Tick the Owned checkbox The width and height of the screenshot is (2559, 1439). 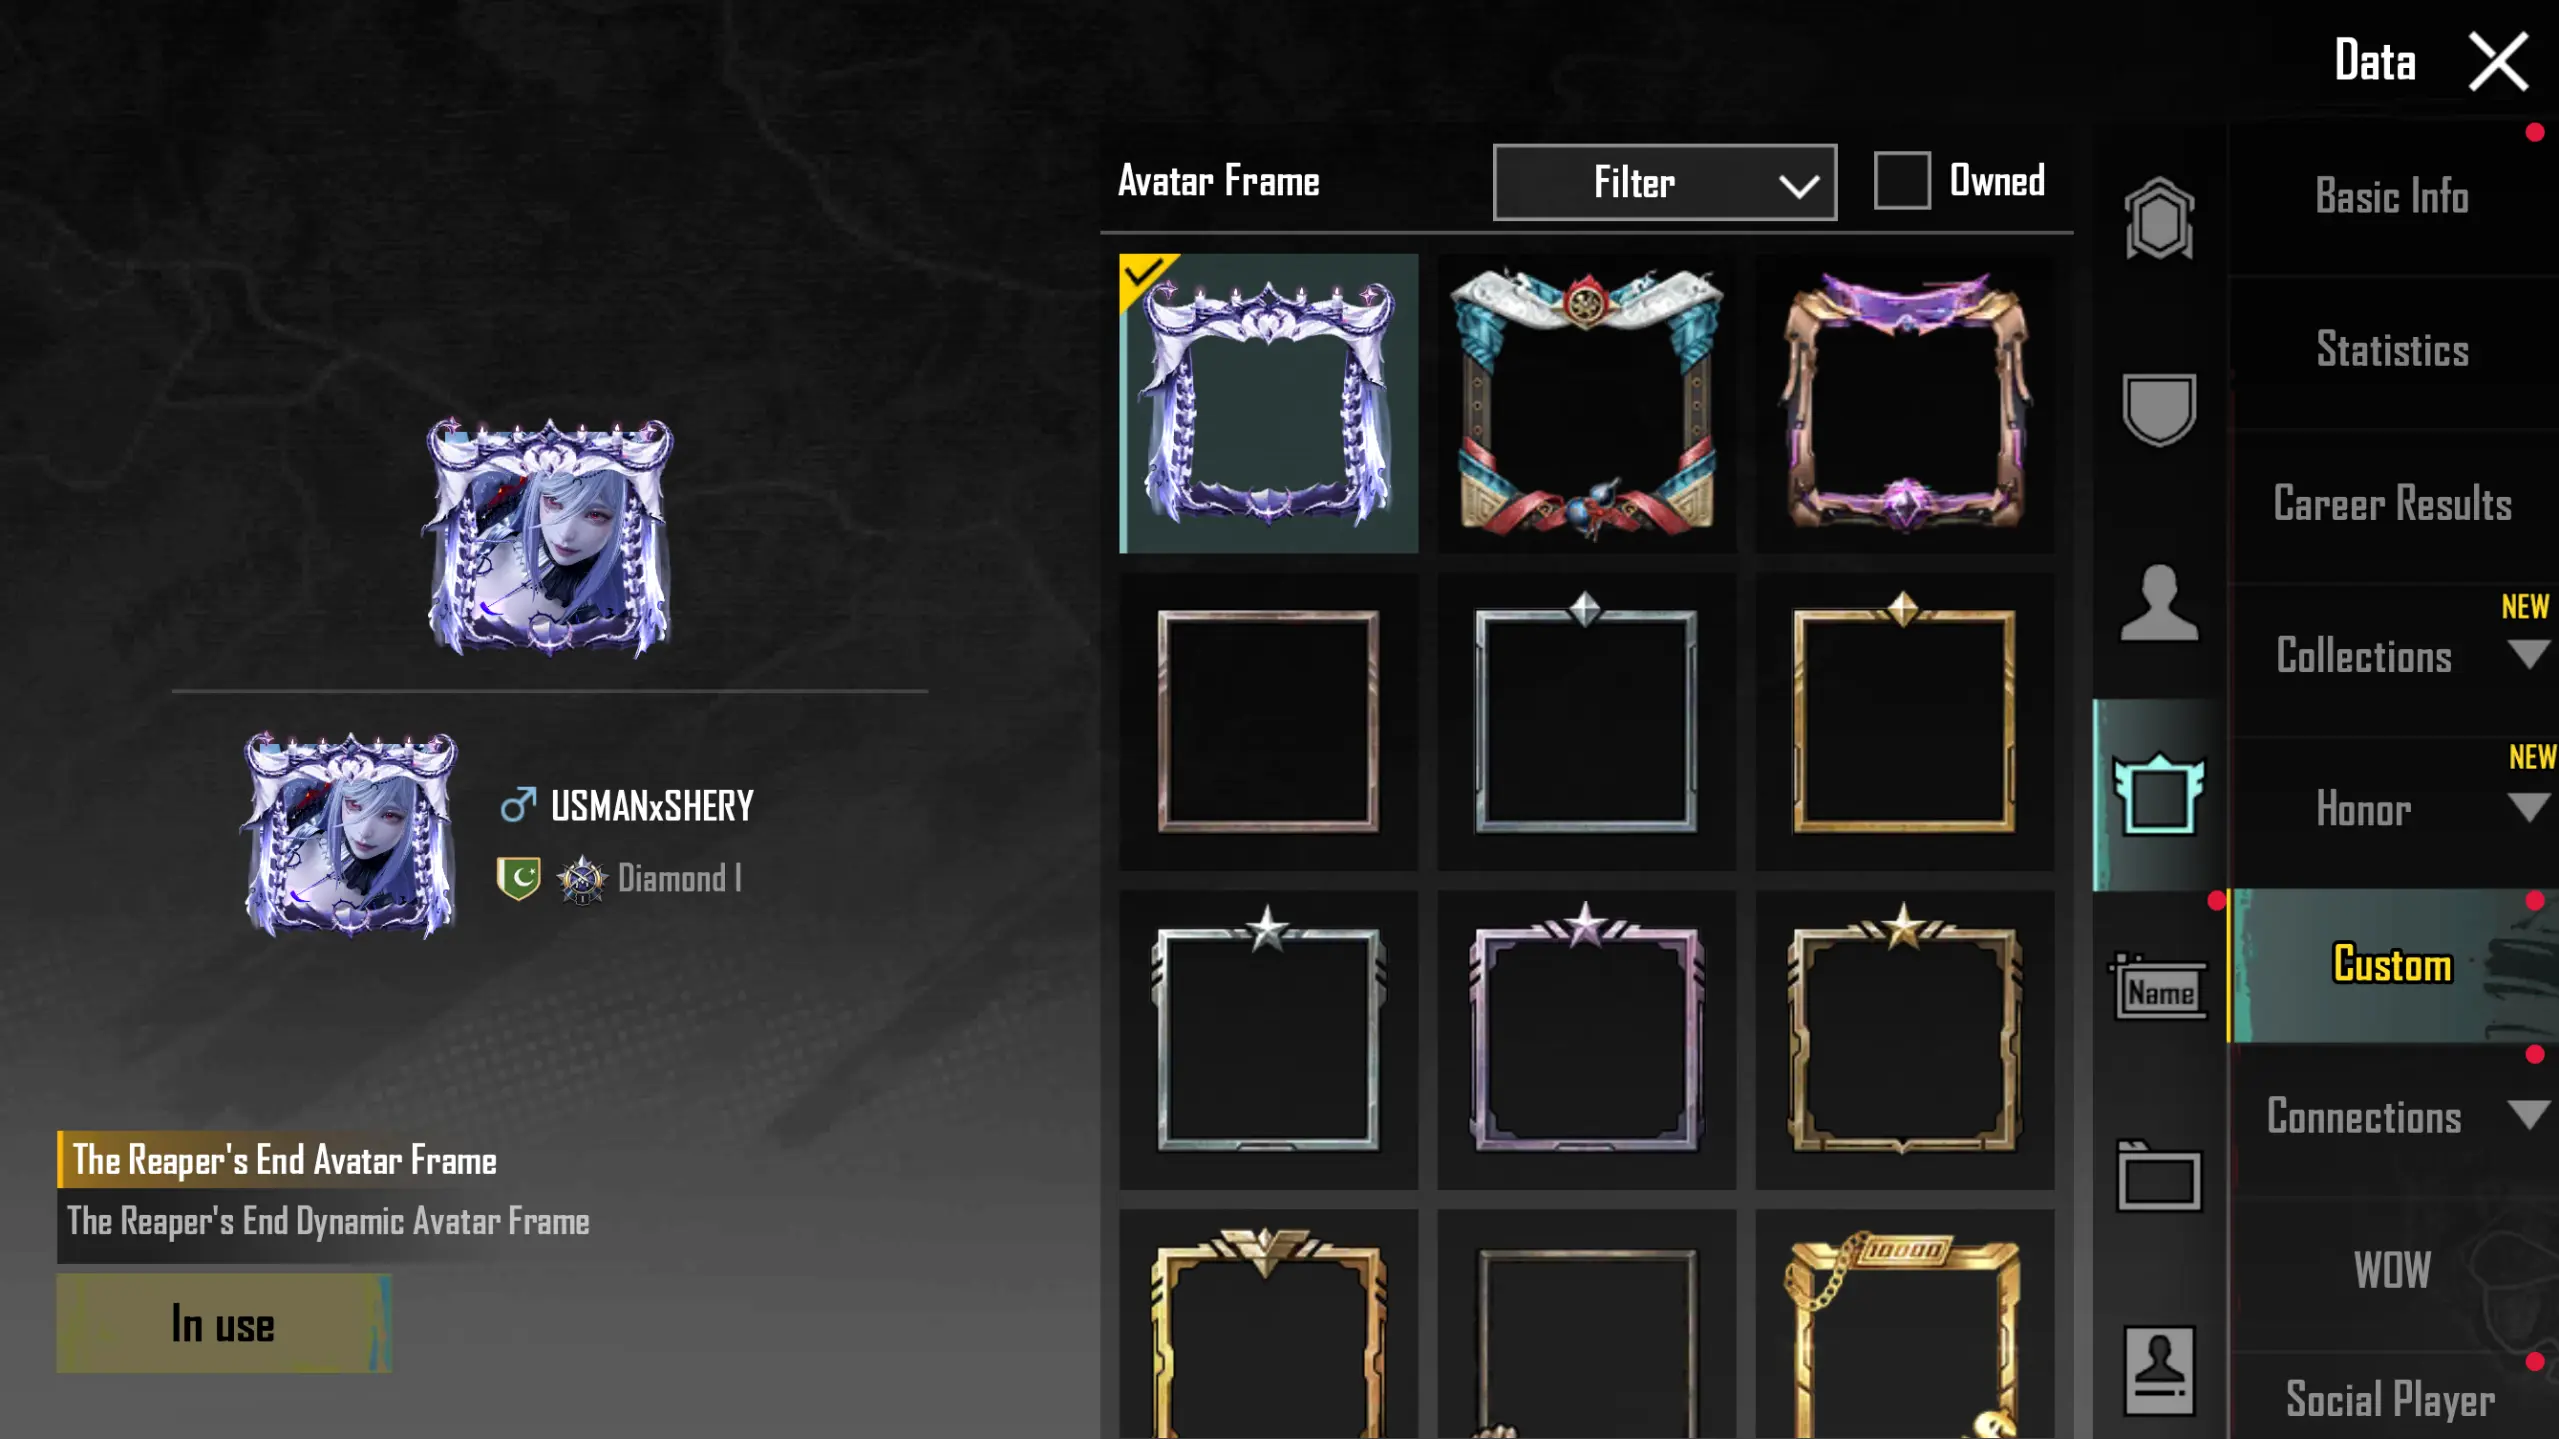click(1901, 181)
